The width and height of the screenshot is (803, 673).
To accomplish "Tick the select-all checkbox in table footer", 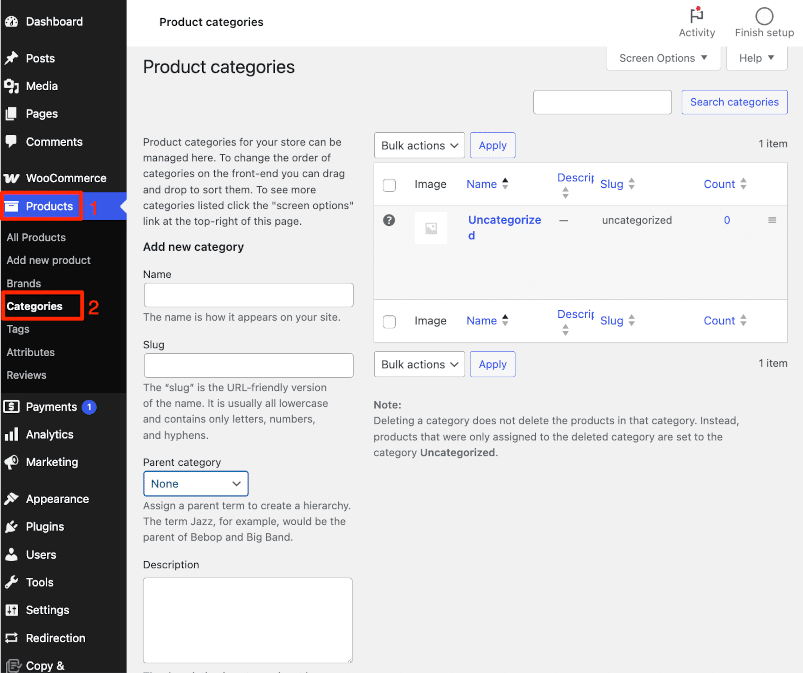I will (389, 322).
